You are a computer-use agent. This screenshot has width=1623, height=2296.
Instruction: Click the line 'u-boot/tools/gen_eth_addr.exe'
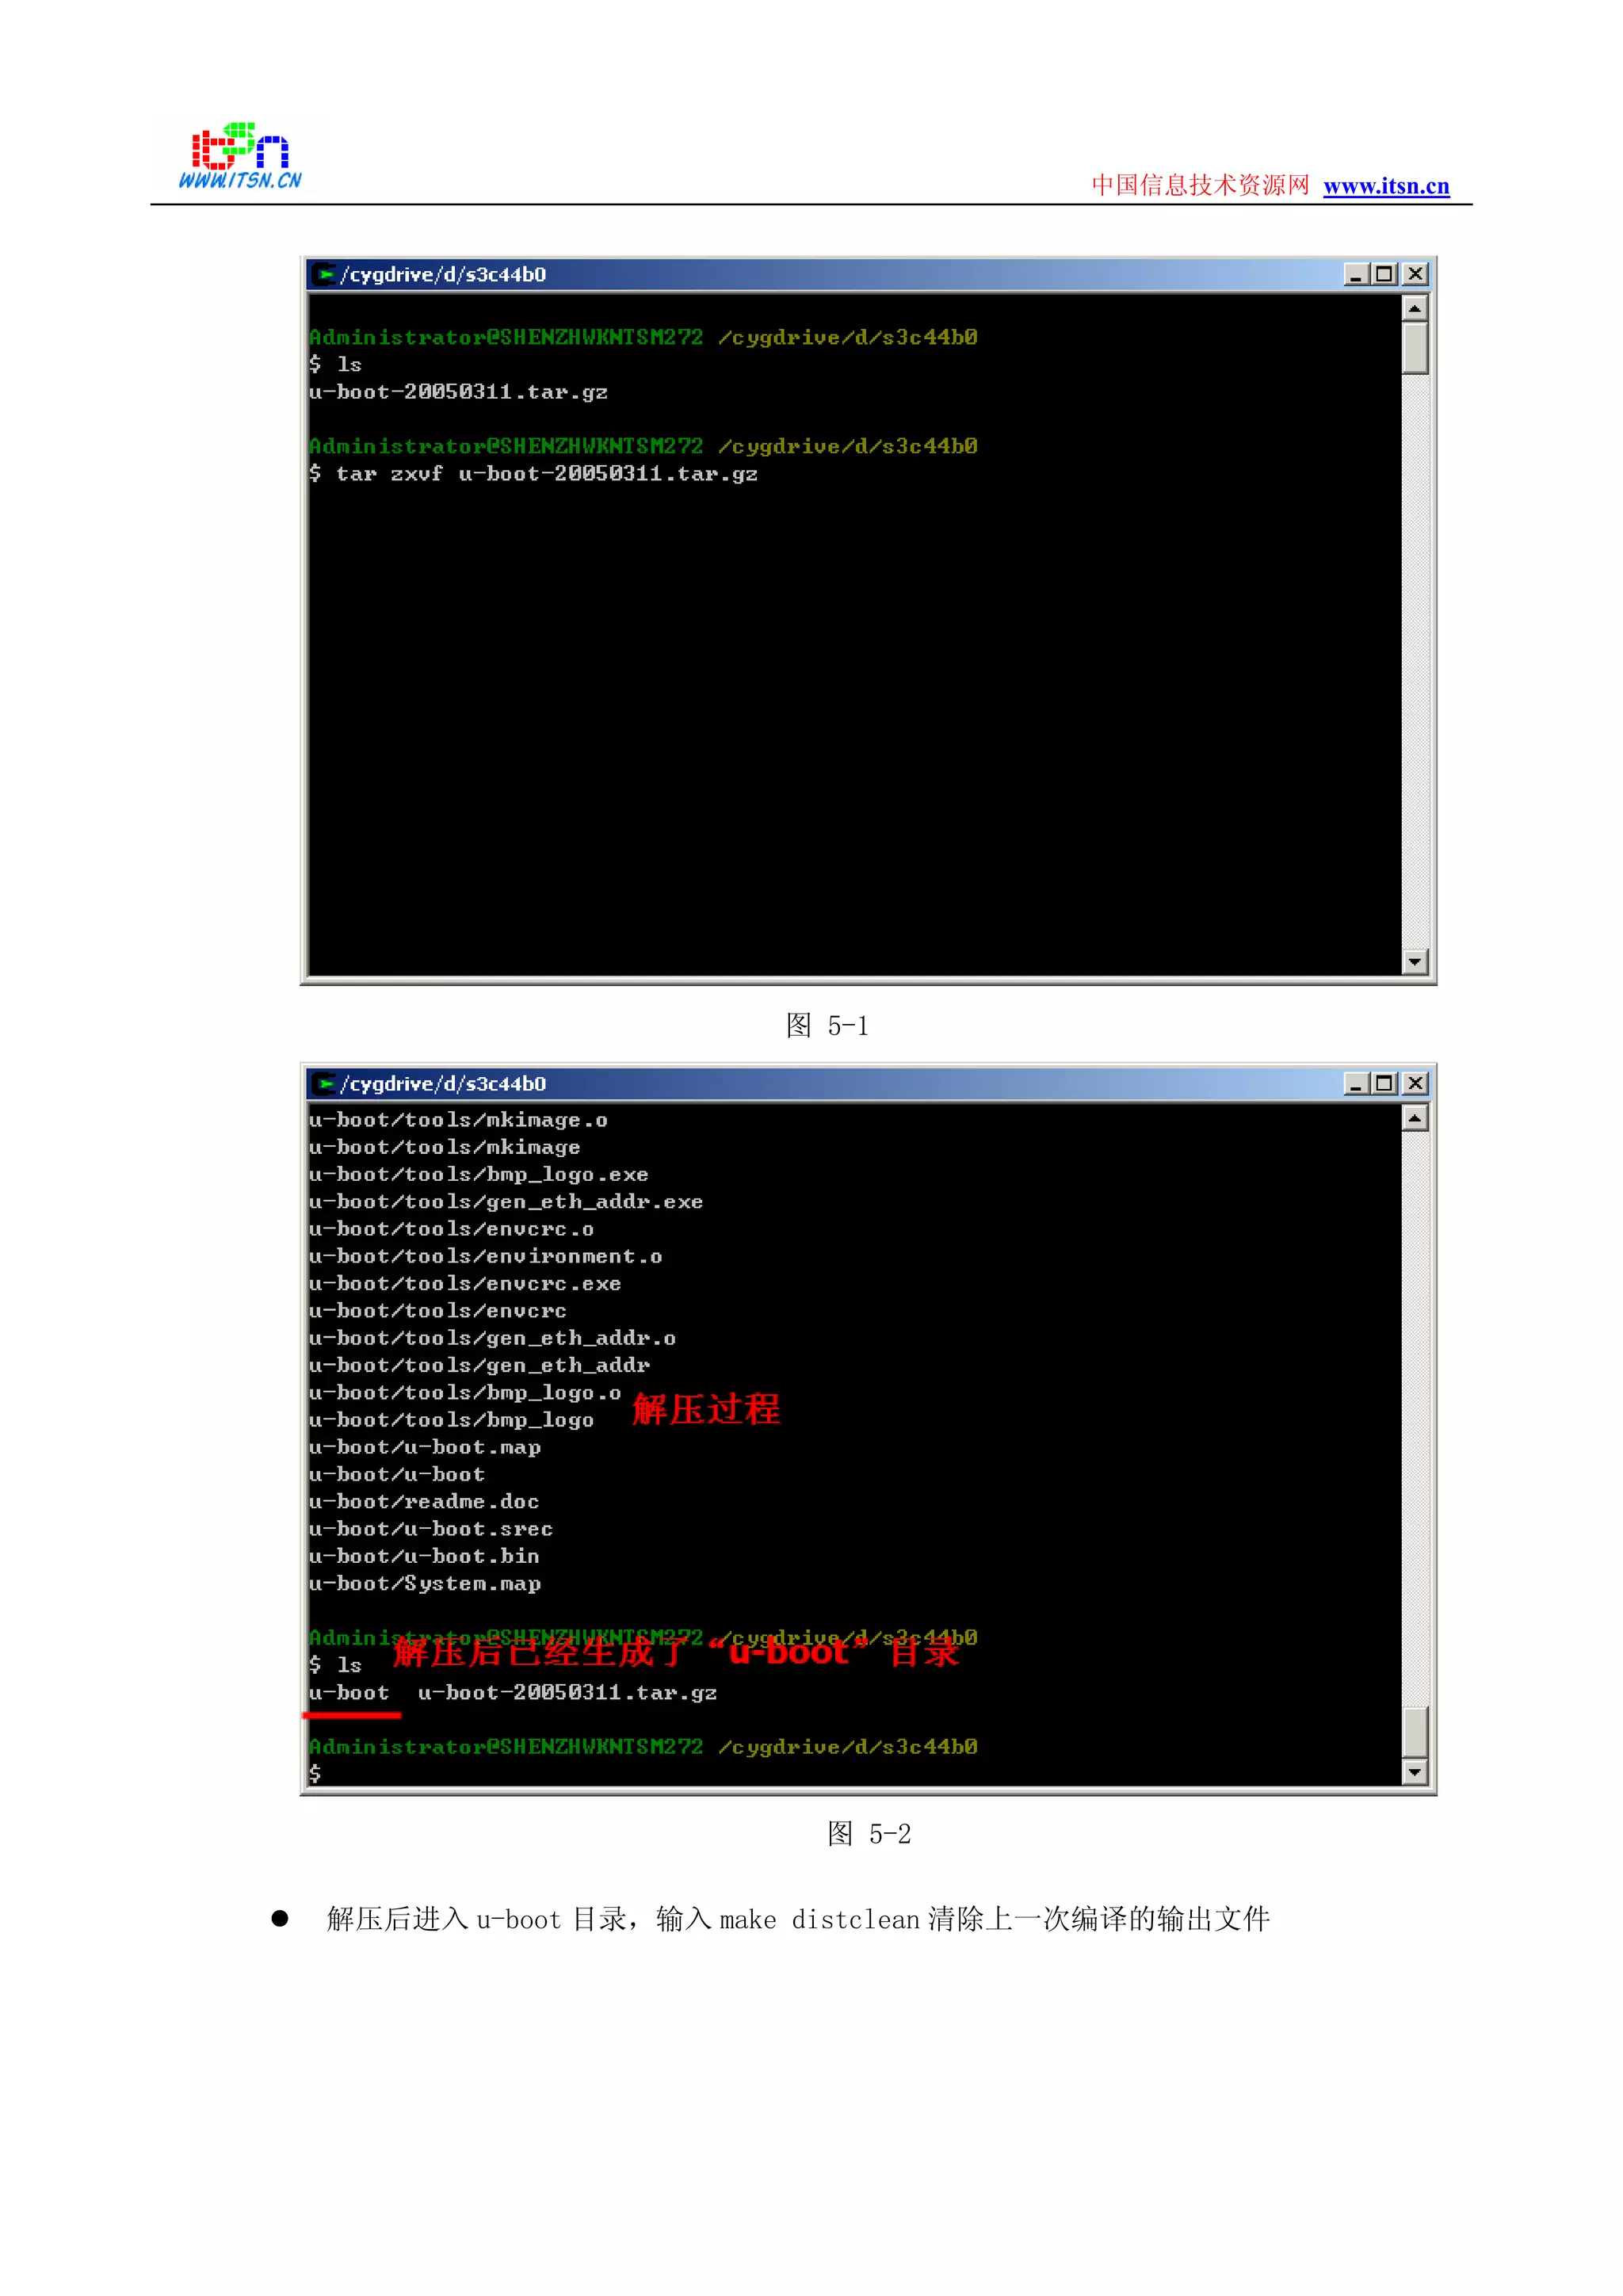tap(506, 1202)
